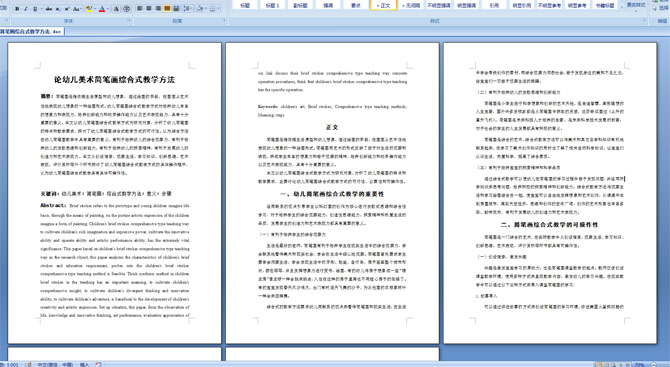Viewport: 670px width, 367px height.
Task: Apply italic formatting
Action: pos(26,9)
